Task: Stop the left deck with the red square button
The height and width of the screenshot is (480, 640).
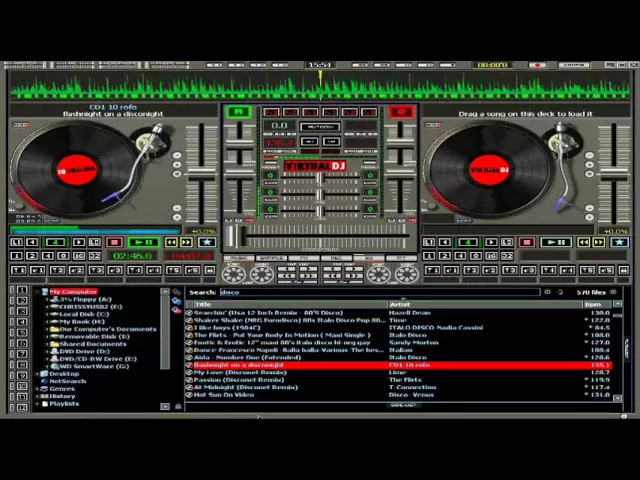Action: tap(114, 242)
